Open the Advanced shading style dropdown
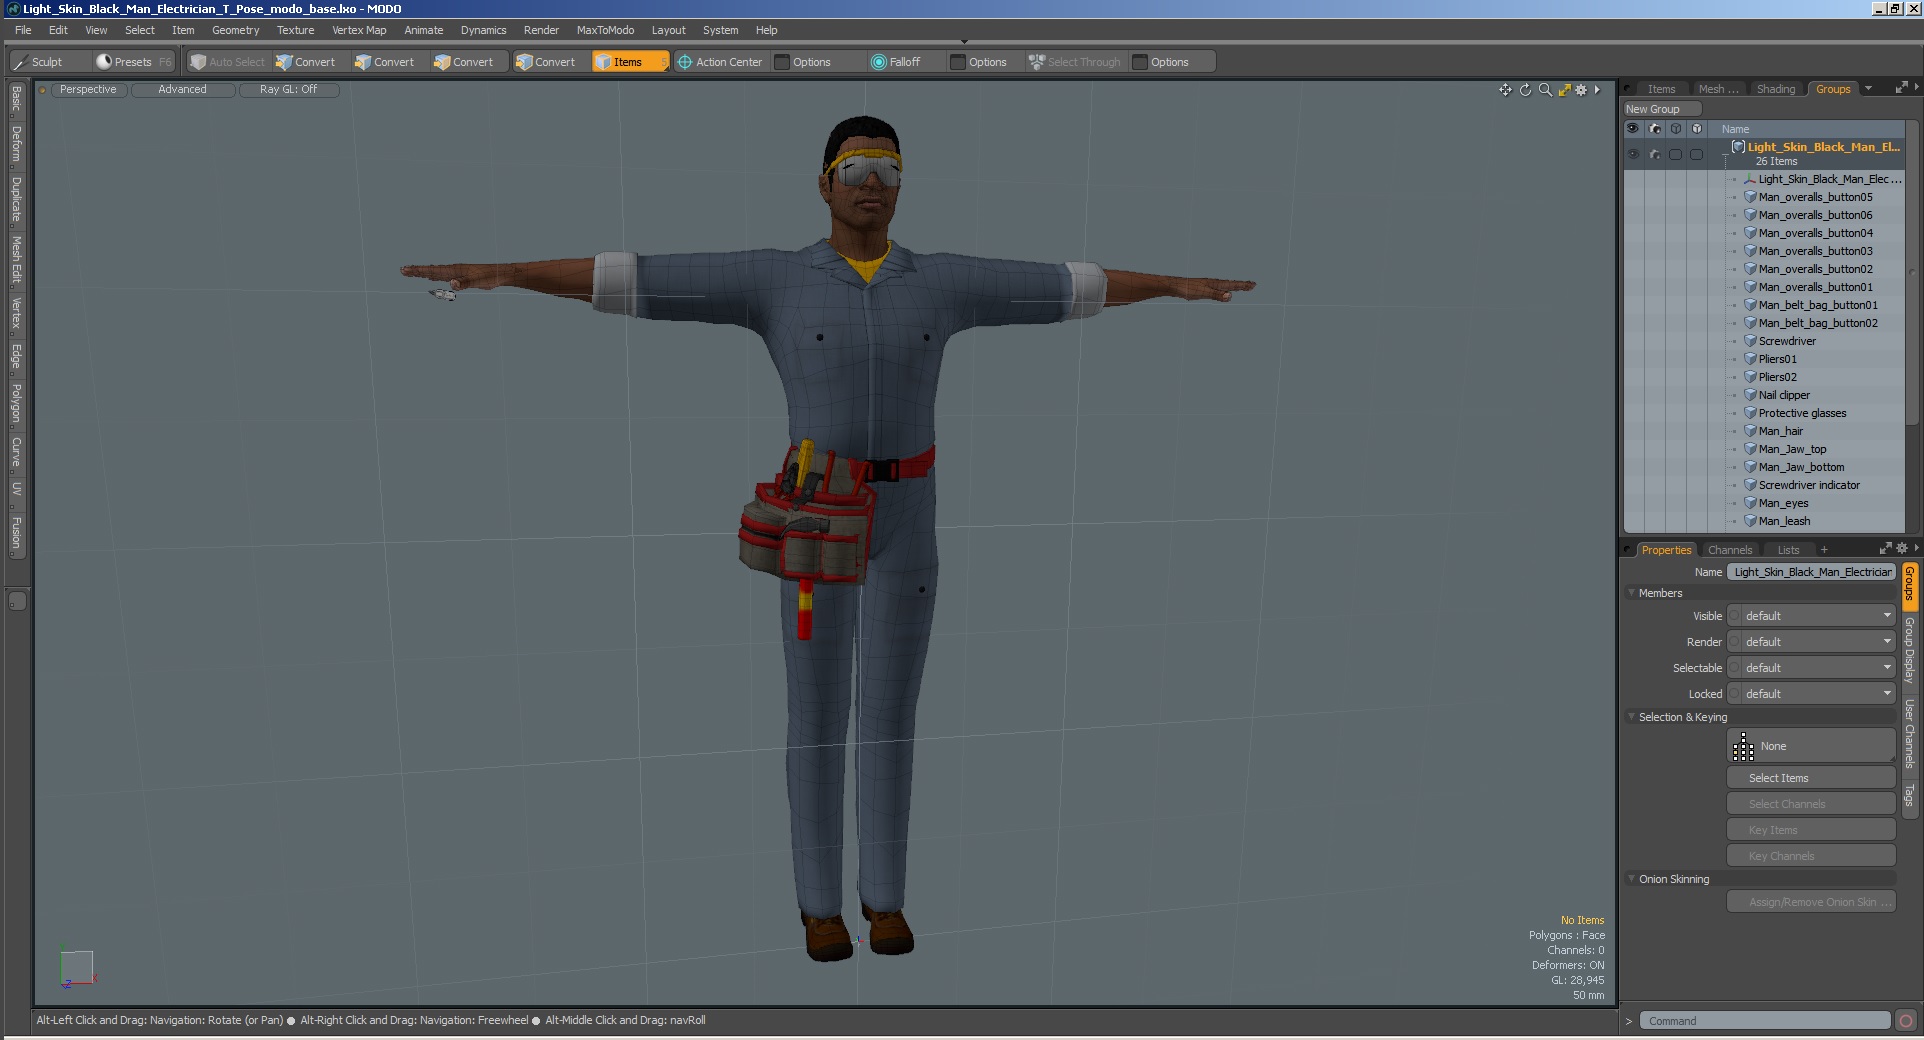This screenshot has height=1040, width=1924. 183,90
